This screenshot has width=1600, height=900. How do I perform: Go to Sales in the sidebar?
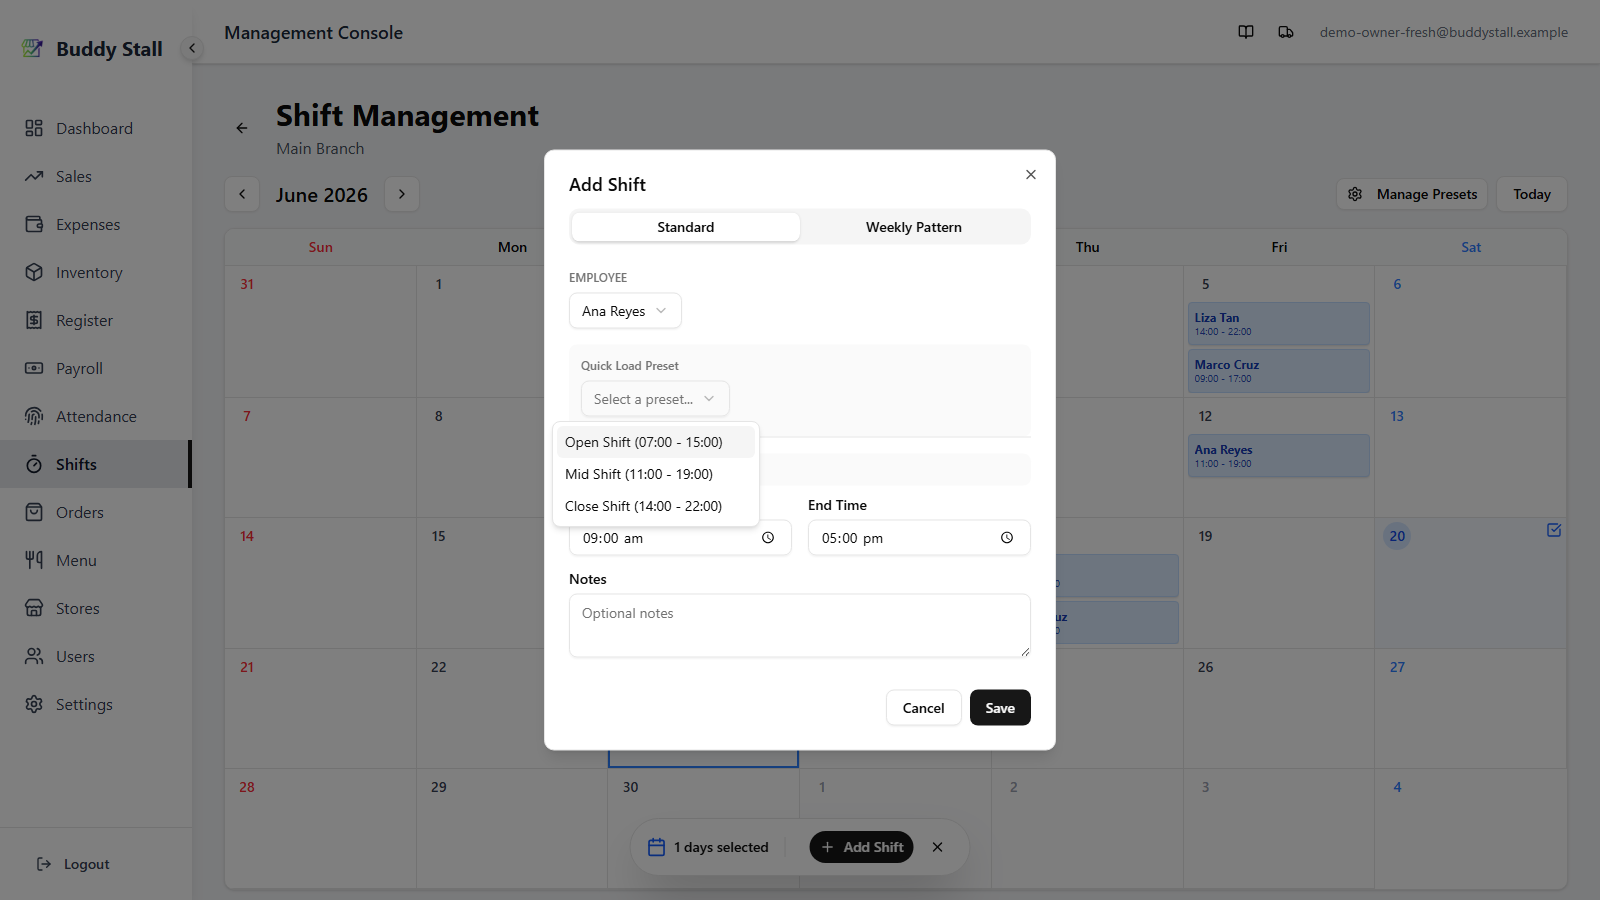[95, 176]
